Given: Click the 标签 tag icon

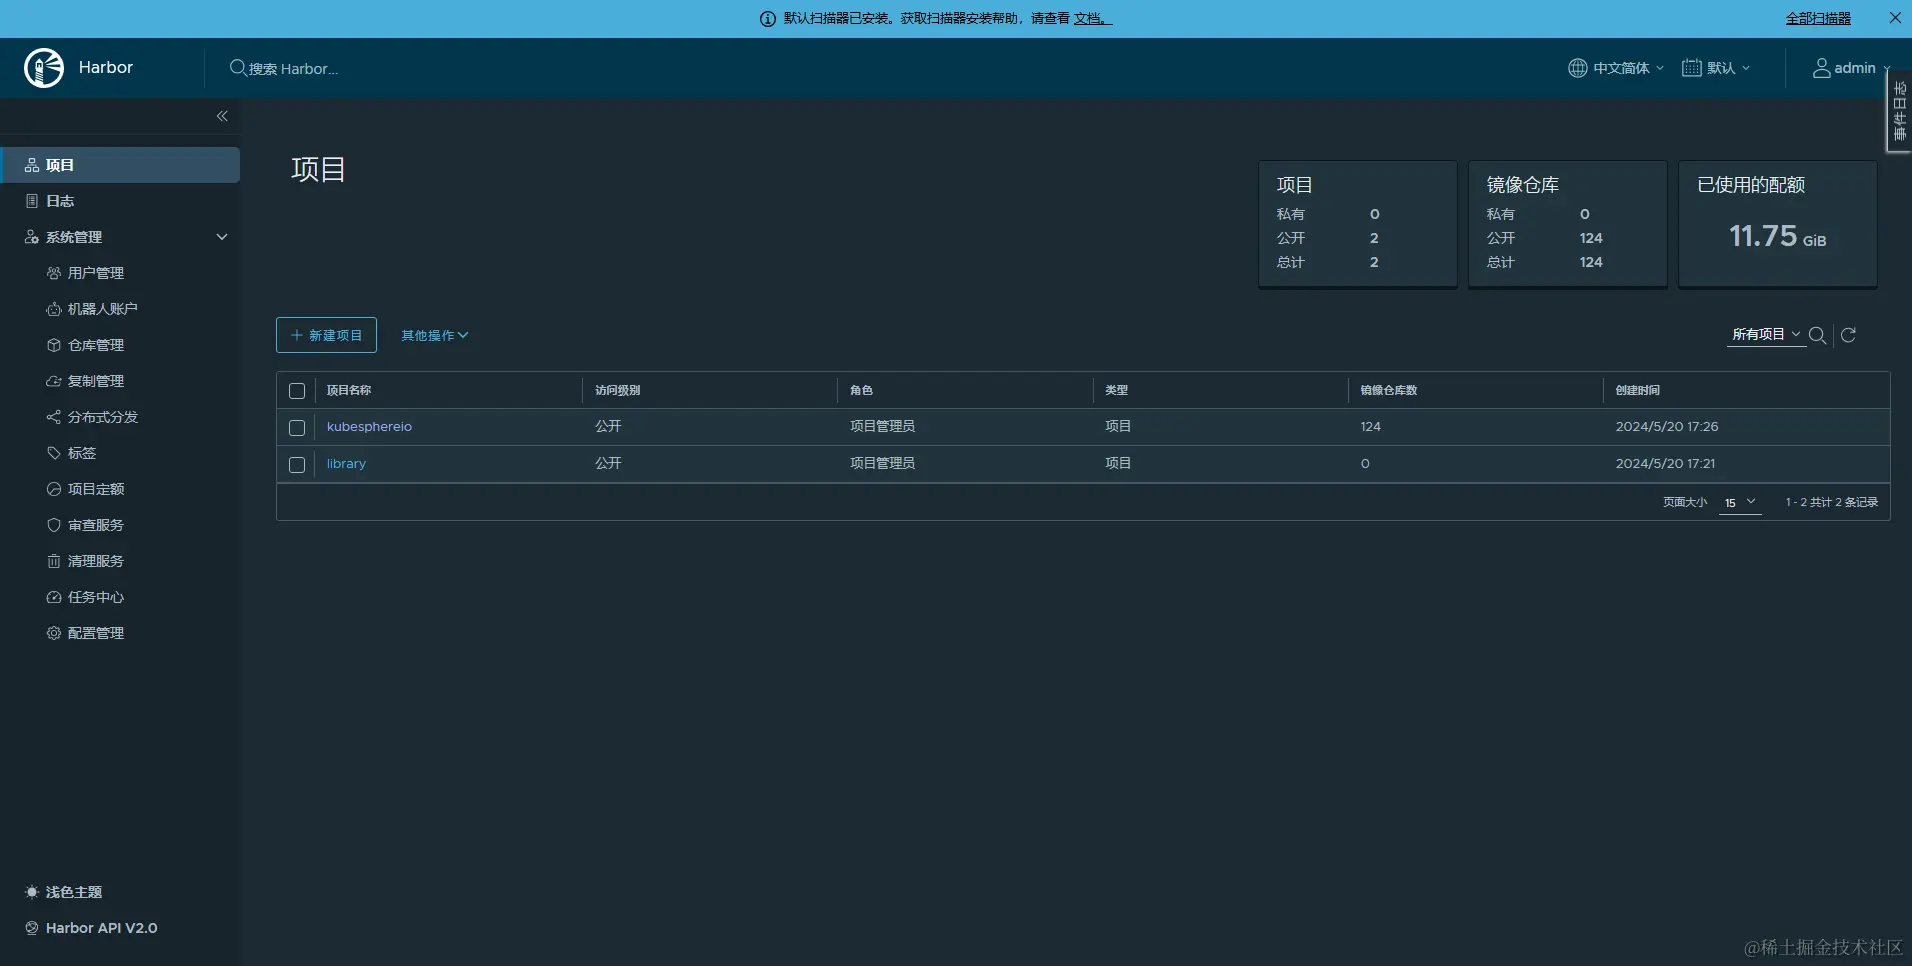Looking at the screenshot, I should click(x=54, y=453).
